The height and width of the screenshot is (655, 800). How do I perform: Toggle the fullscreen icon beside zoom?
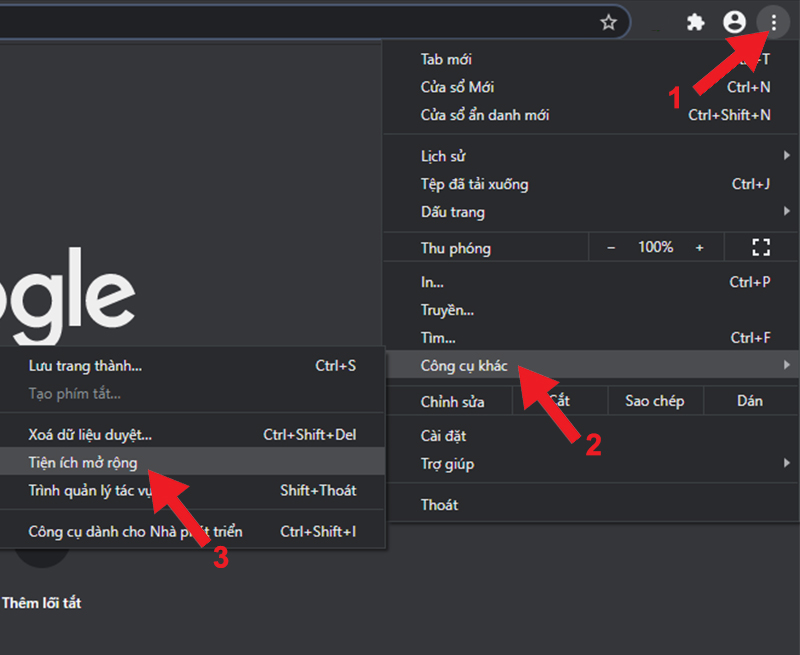(x=761, y=247)
